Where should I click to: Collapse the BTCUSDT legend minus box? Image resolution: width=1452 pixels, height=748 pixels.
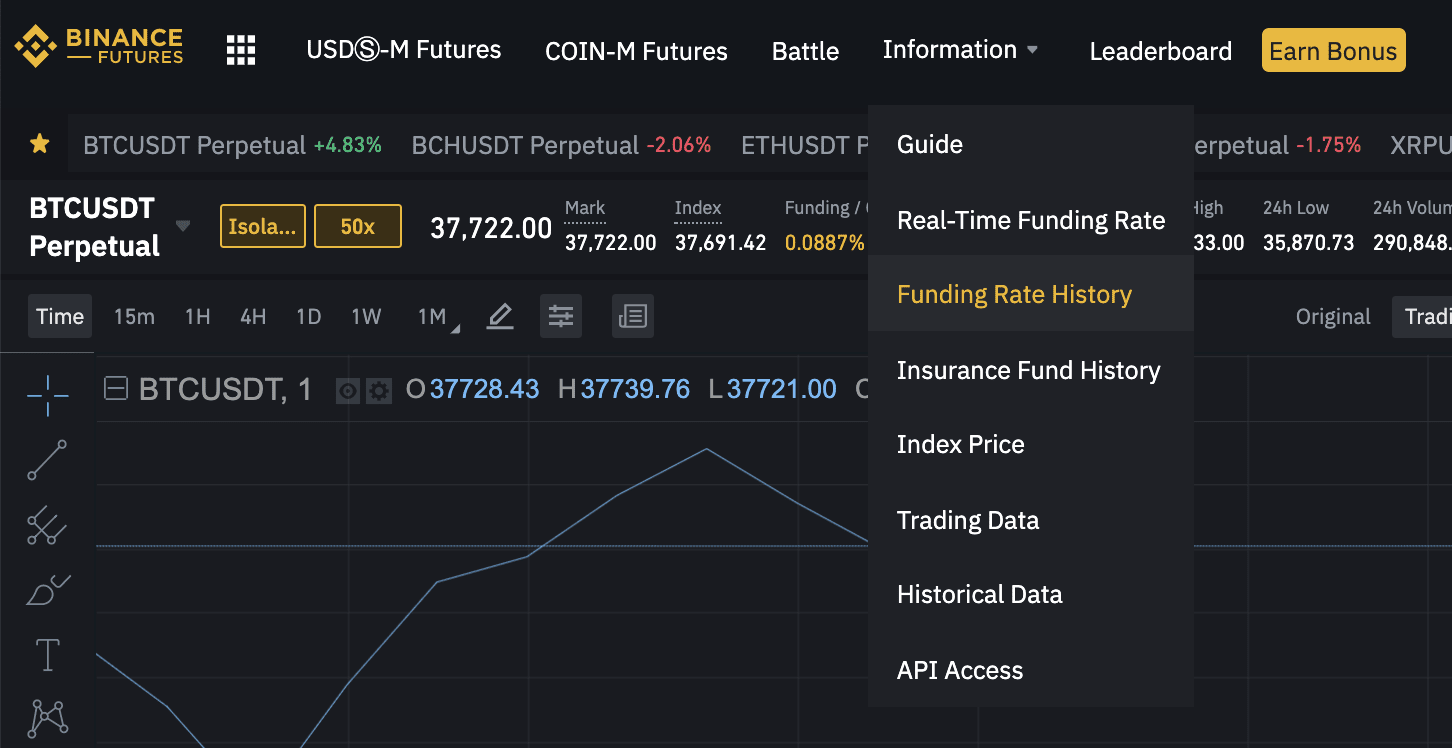point(116,389)
